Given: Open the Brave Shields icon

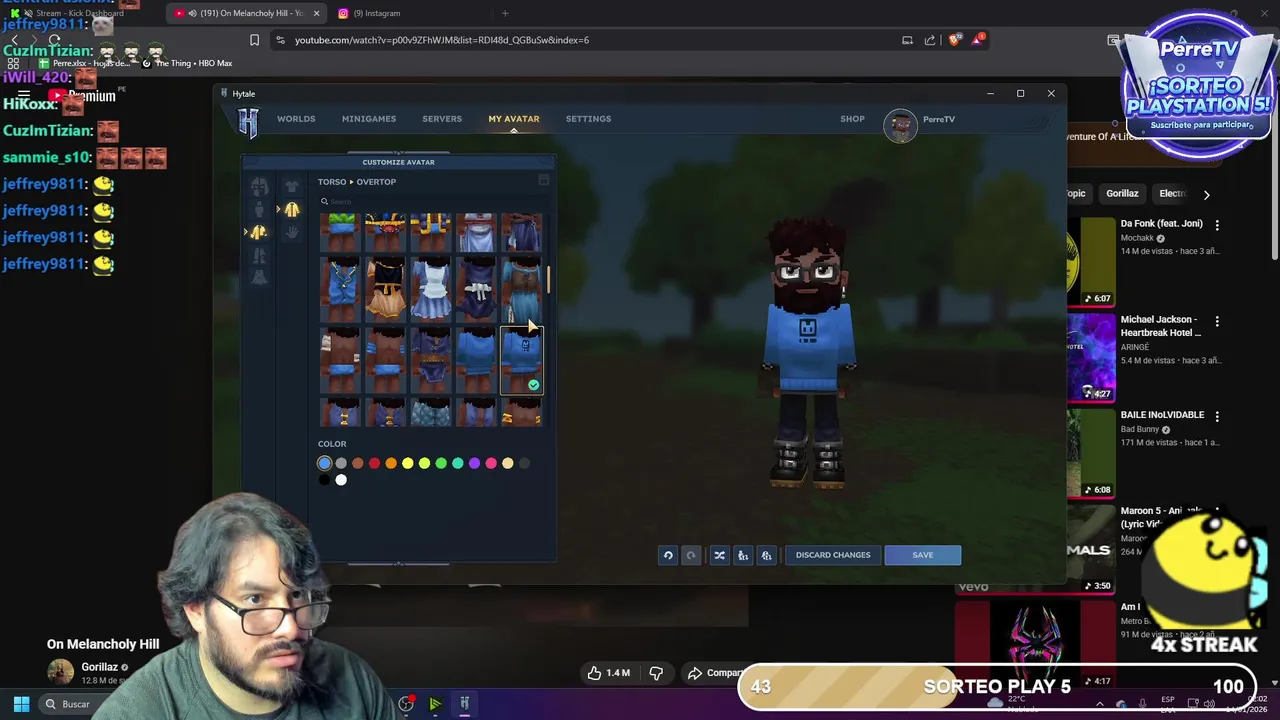Looking at the screenshot, I should click(x=955, y=40).
